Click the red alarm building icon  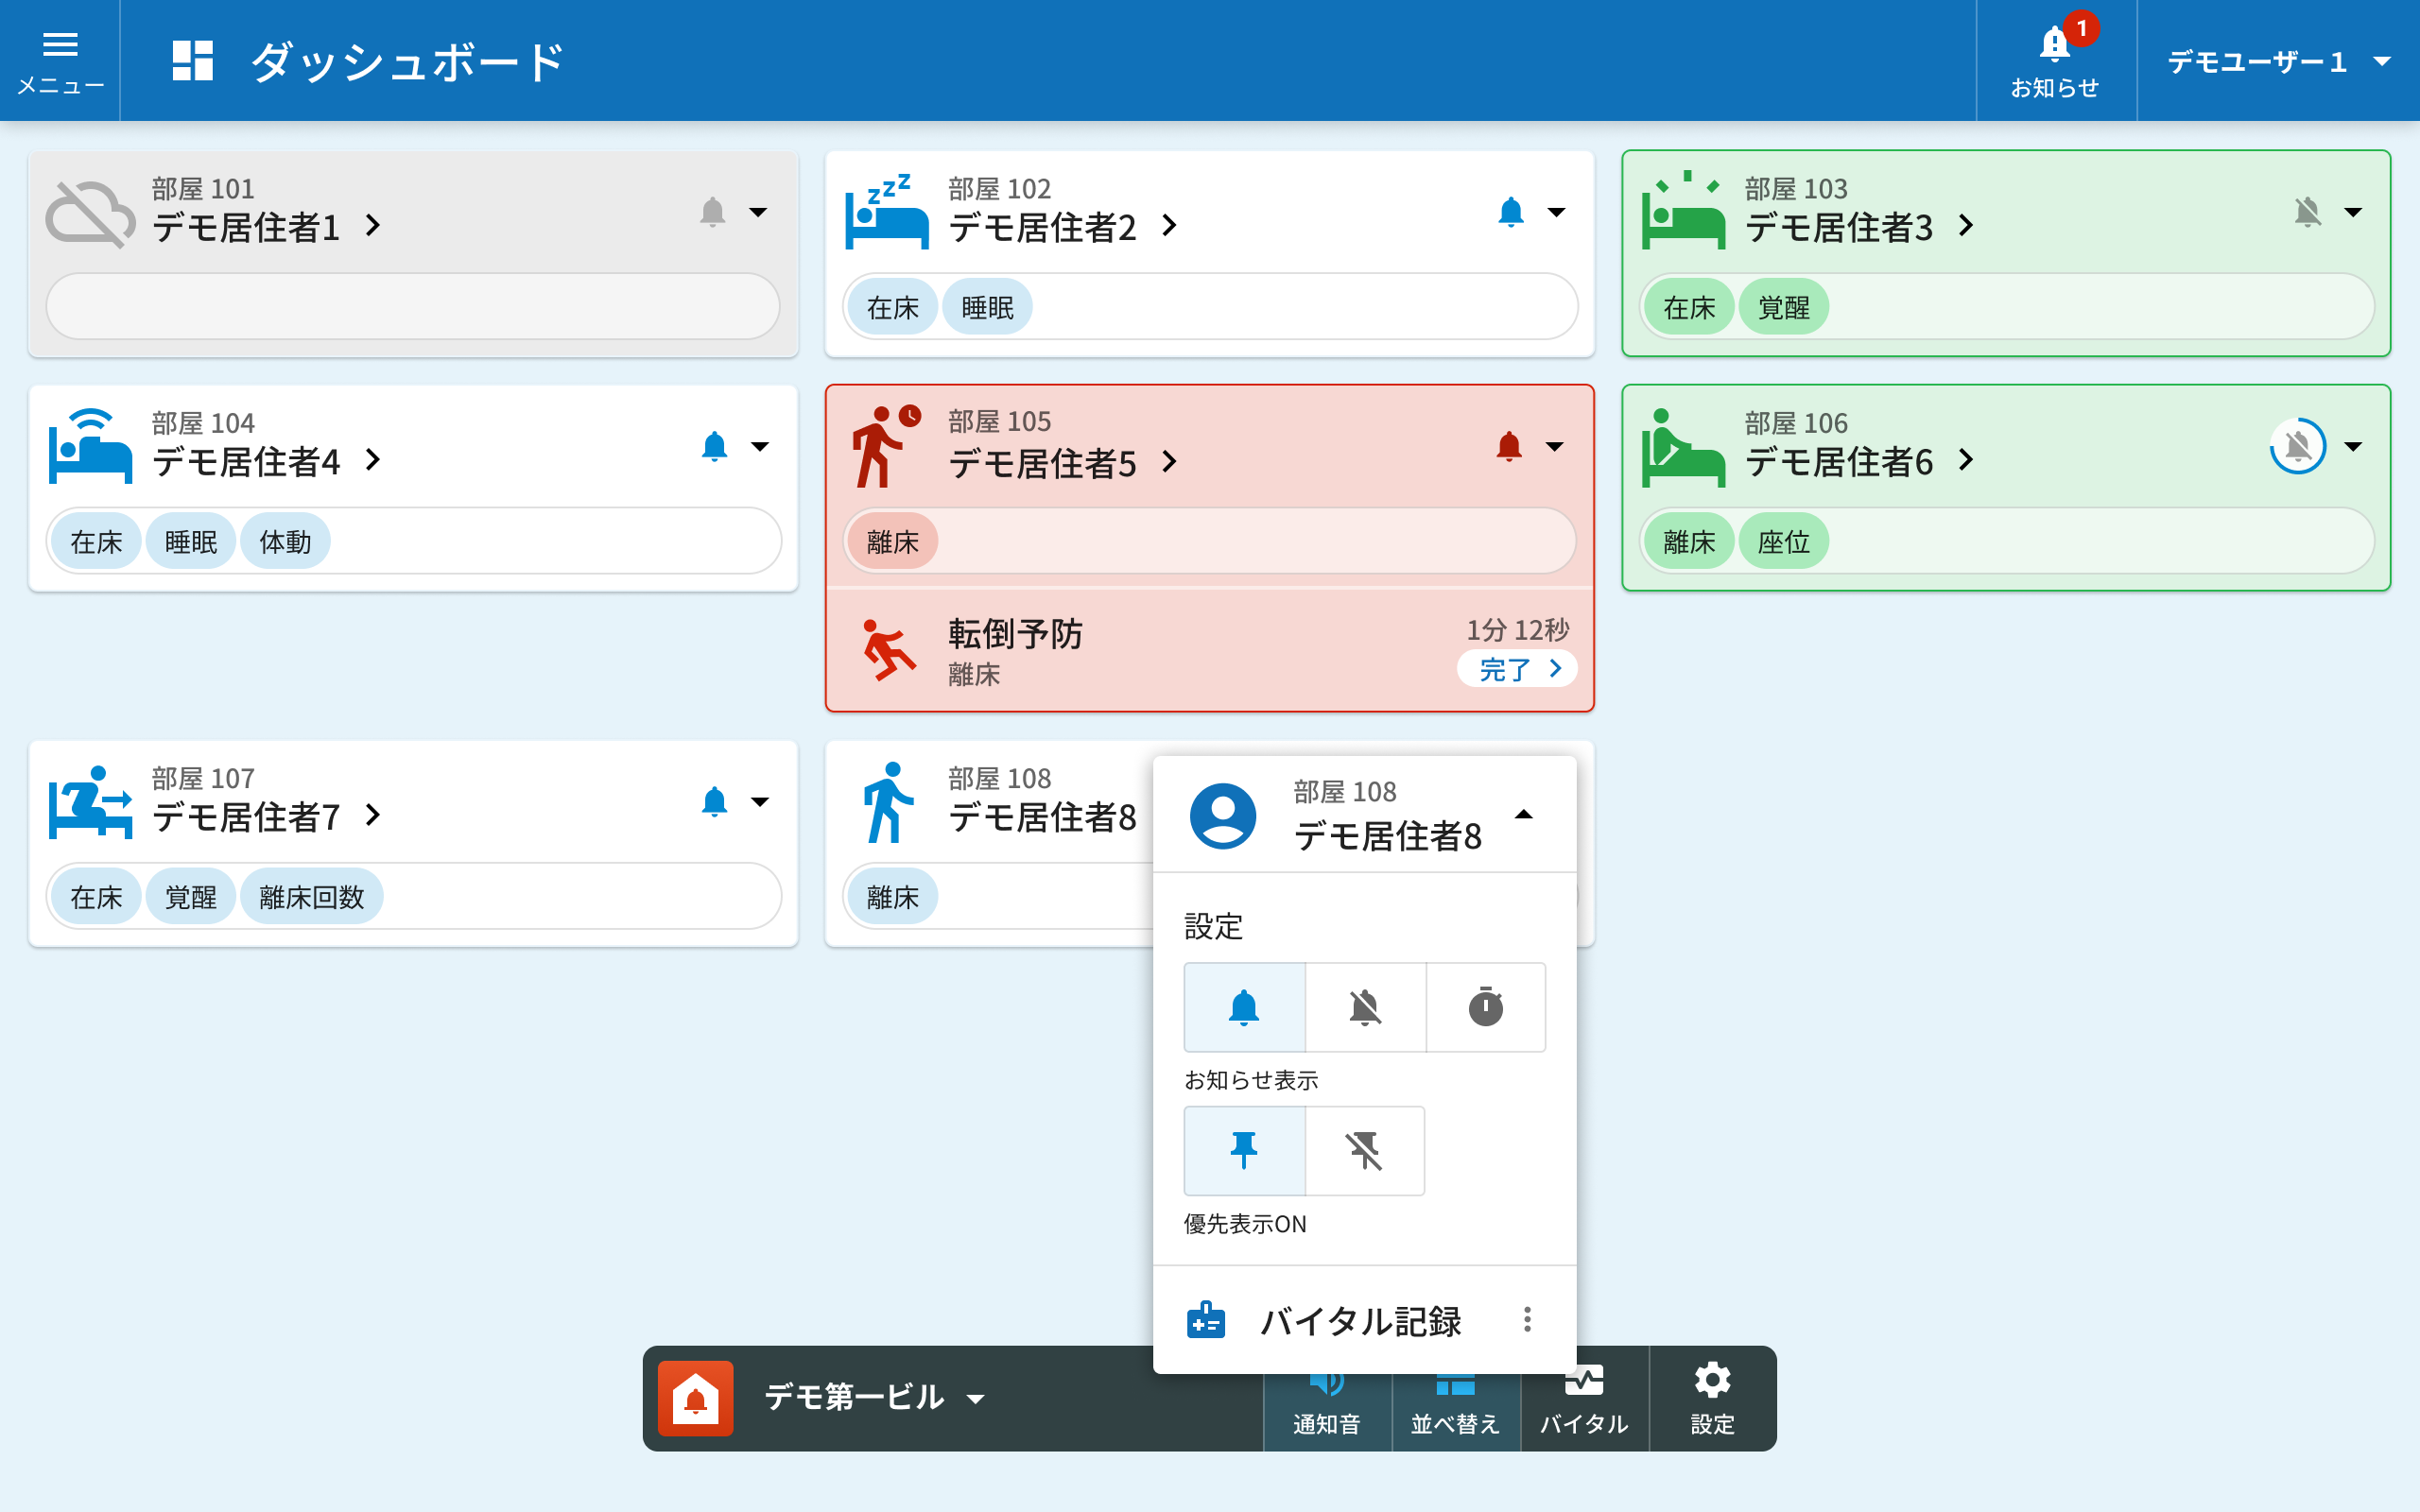point(696,1398)
